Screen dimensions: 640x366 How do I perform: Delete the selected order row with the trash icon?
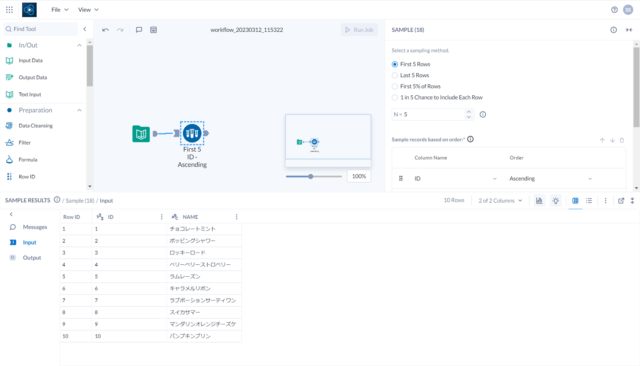click(x=622, y=140)
